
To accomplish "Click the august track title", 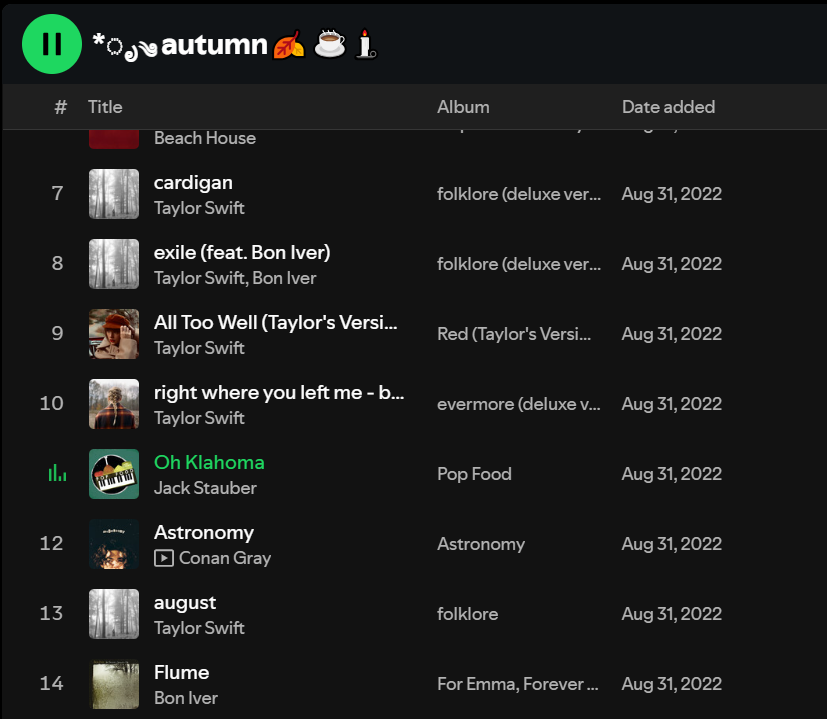I will pyautogui.click(x=185, y=603).
